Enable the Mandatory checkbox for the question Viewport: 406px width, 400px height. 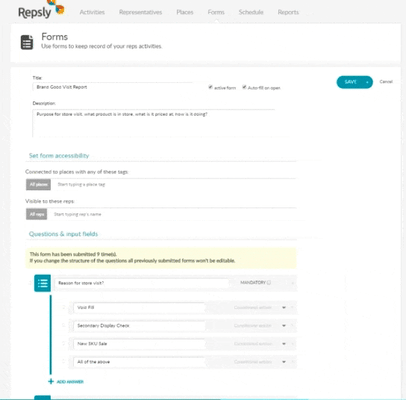pyautogui.click(x=269, y=283)
